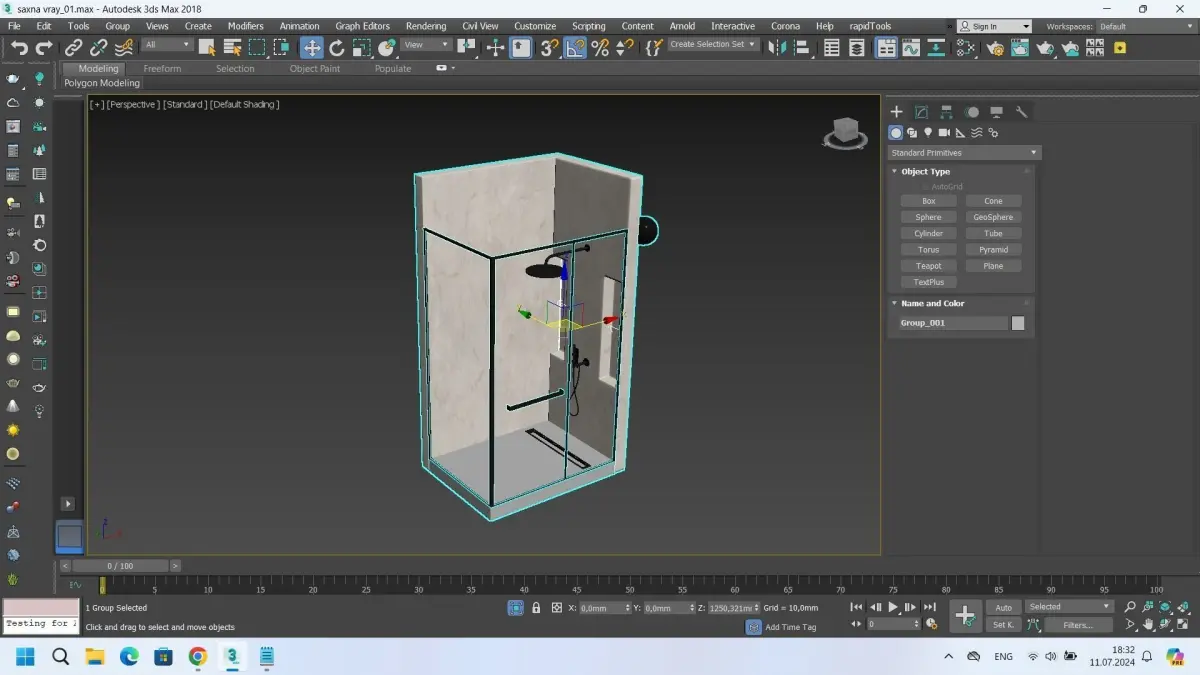This screenshot has height=675, width=1200.
Task: Toggle Absolute/Offset transform type-in mode
Action: pyautogui.click(x=557, y=608)
